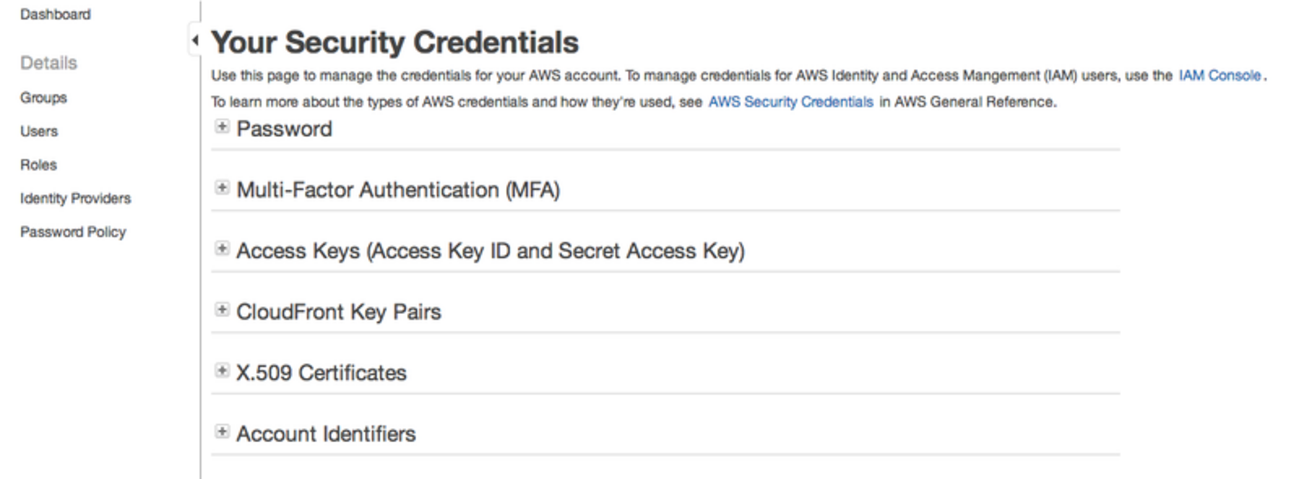Click the plus icon beside Password
This screenshot has width=1299, height=479.
point(222,127)
